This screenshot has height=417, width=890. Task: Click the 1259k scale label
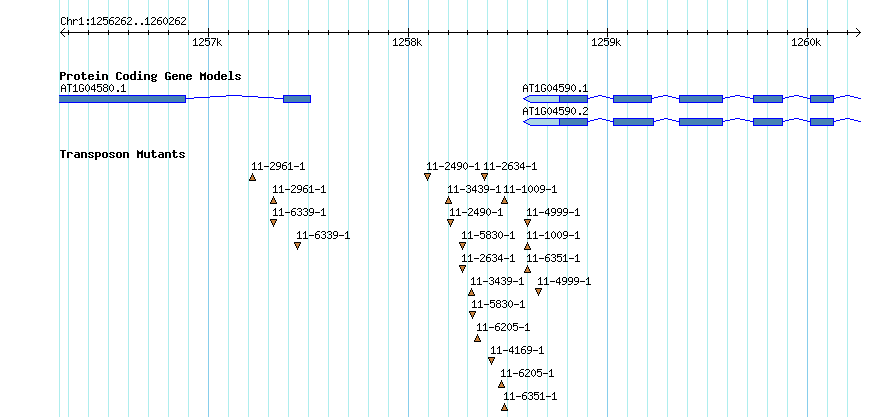(606, 43)
